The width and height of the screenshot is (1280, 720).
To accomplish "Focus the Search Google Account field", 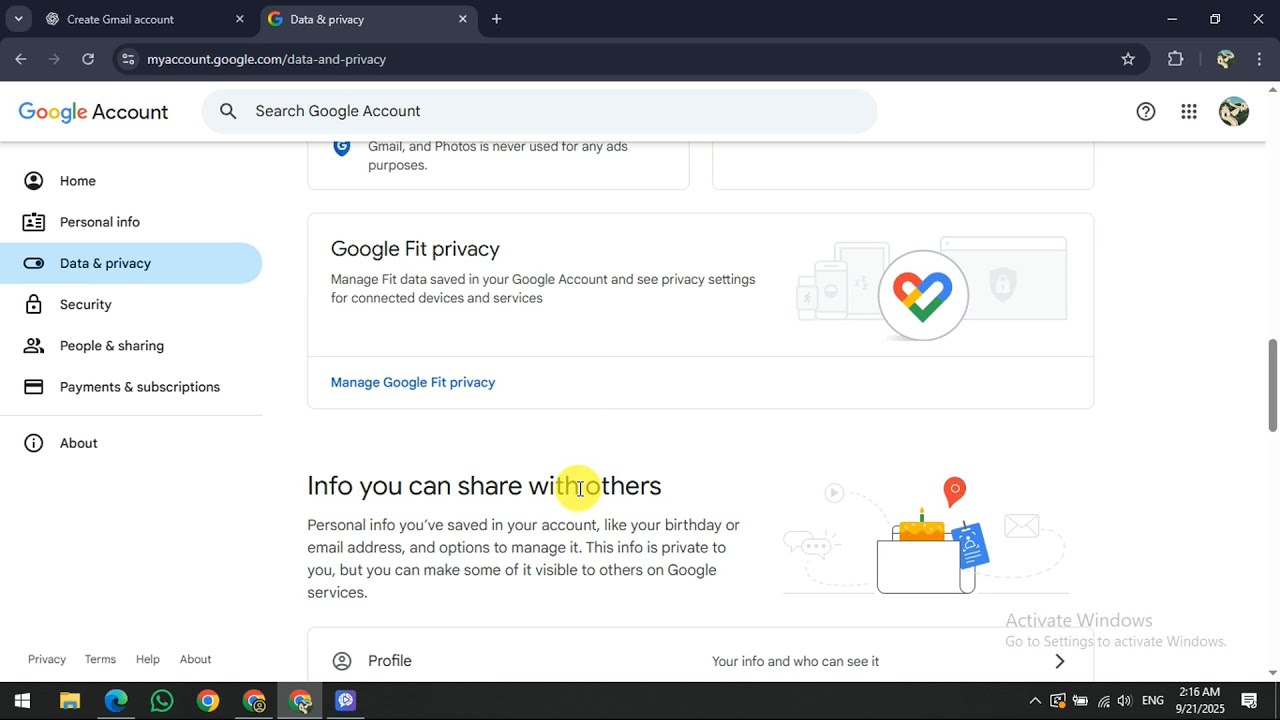I will [539, 111].
